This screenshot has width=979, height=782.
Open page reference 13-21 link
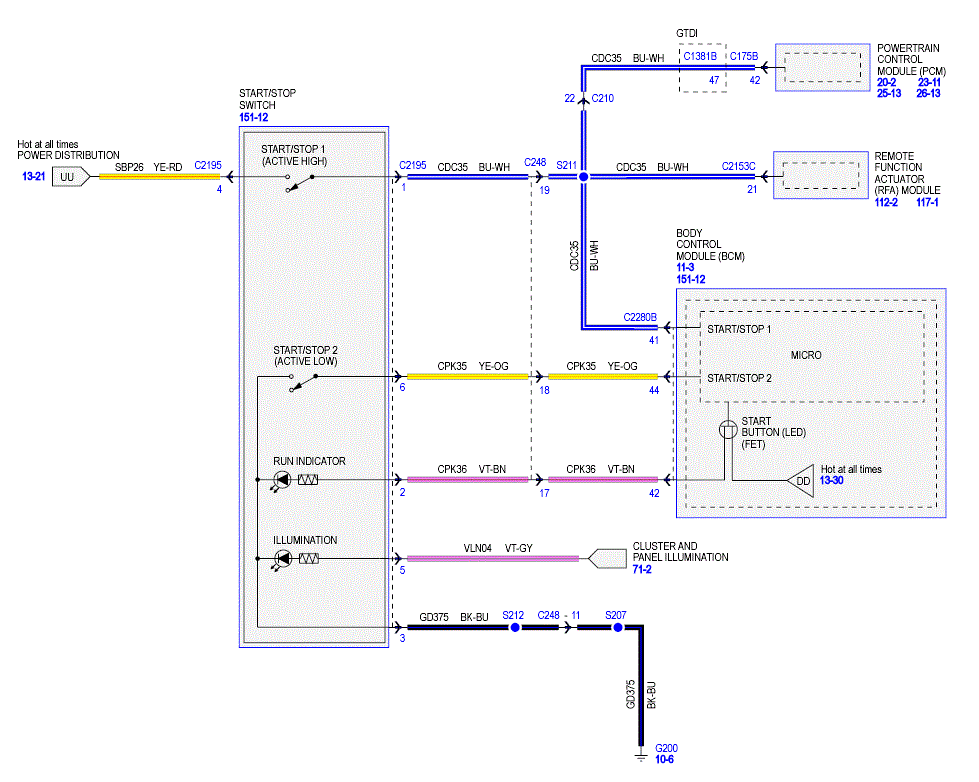[x=34, y=177]
